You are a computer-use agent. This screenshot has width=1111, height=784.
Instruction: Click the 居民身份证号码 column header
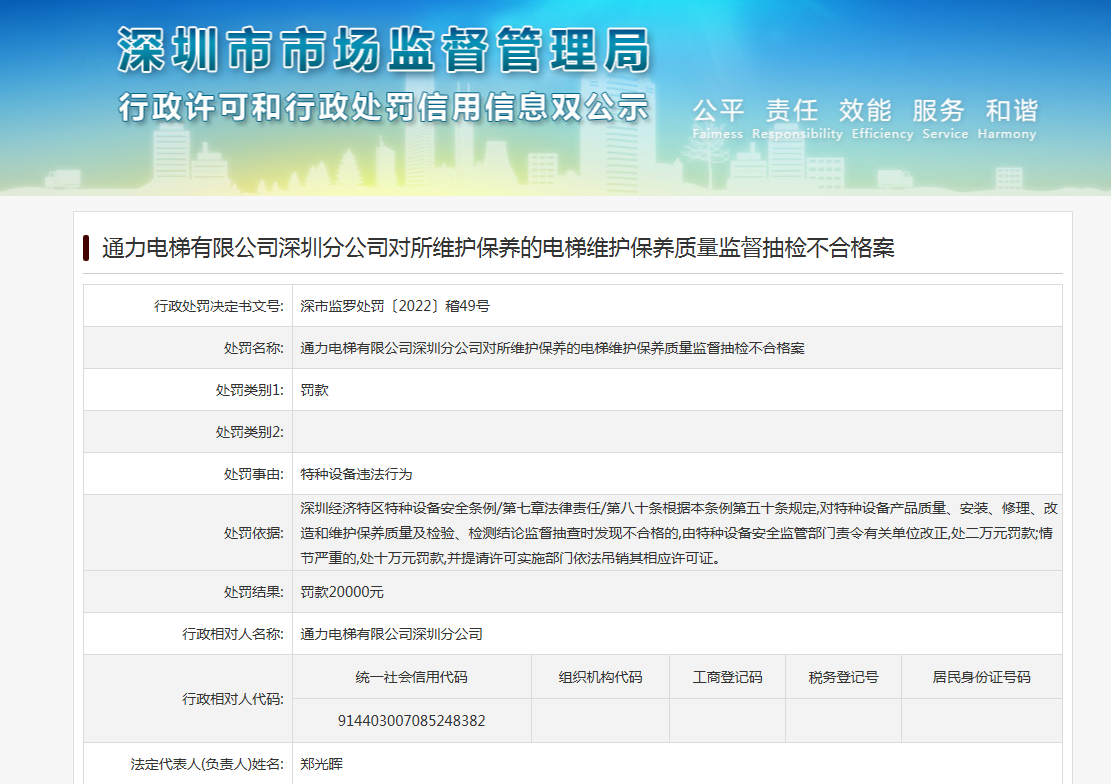click(981, 677)
